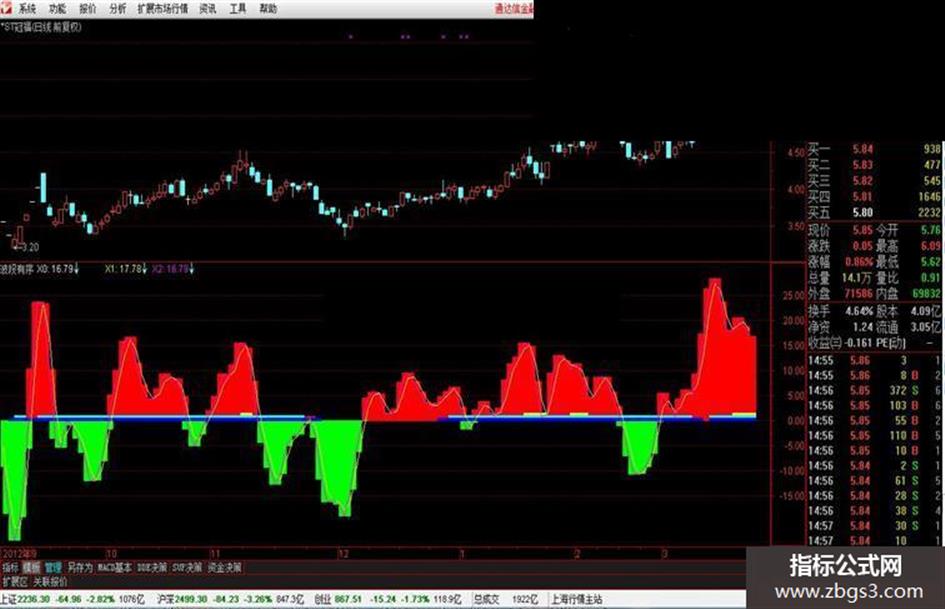
Task: Click the 12 month marker on the time axis
Action: tap(343, 554)
